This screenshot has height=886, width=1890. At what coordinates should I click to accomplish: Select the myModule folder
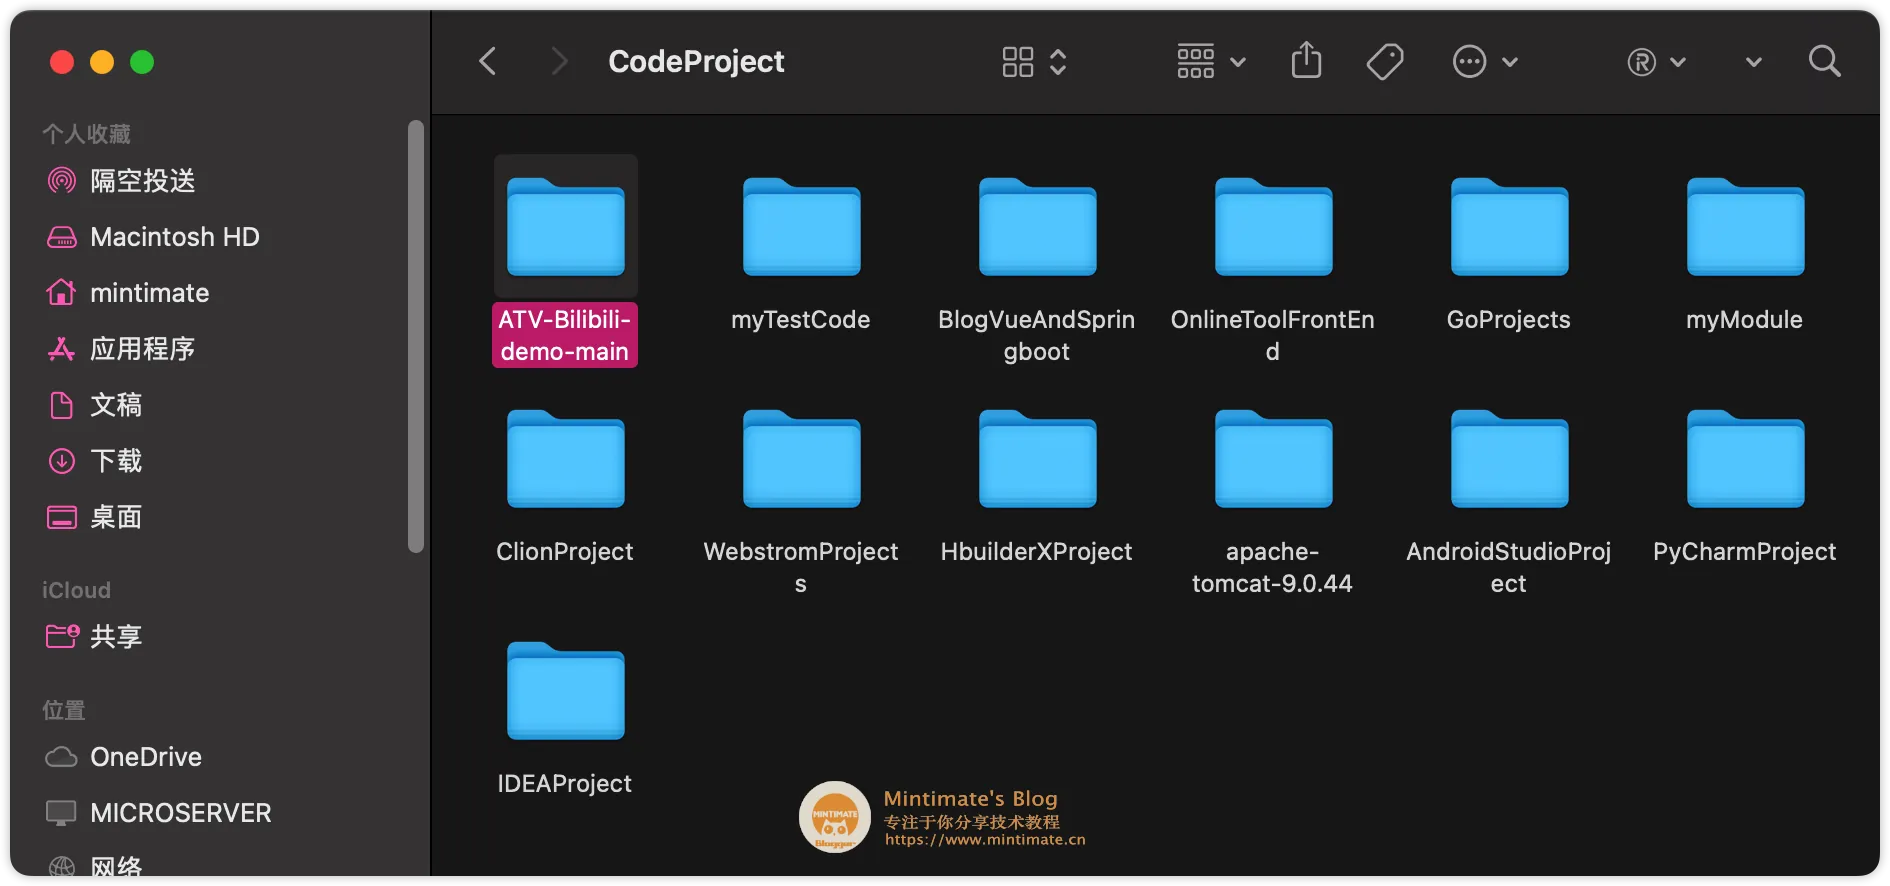coord(1745,227)
